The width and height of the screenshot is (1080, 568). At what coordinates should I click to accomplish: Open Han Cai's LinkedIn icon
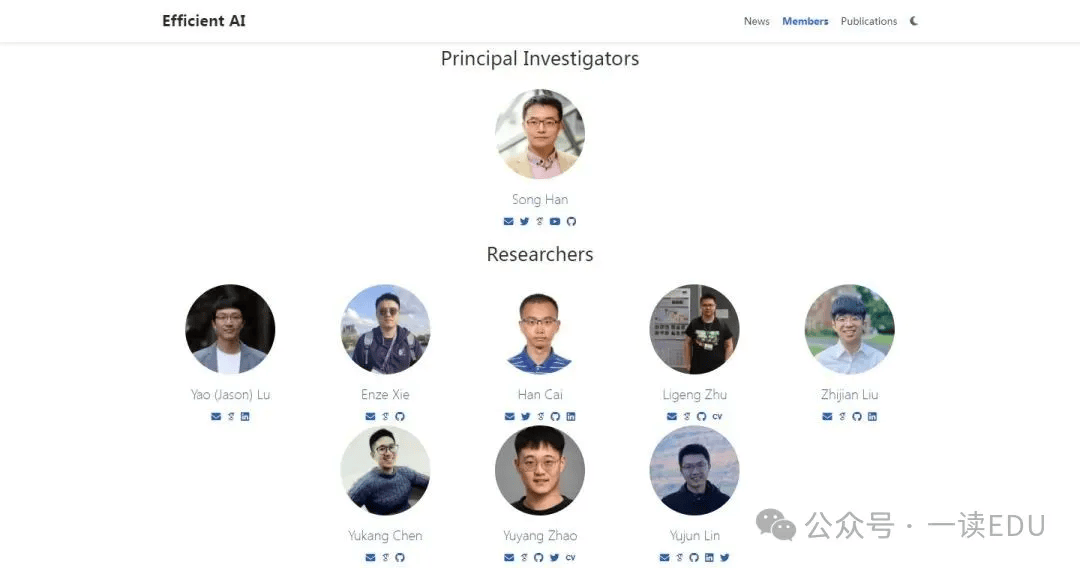571,417
